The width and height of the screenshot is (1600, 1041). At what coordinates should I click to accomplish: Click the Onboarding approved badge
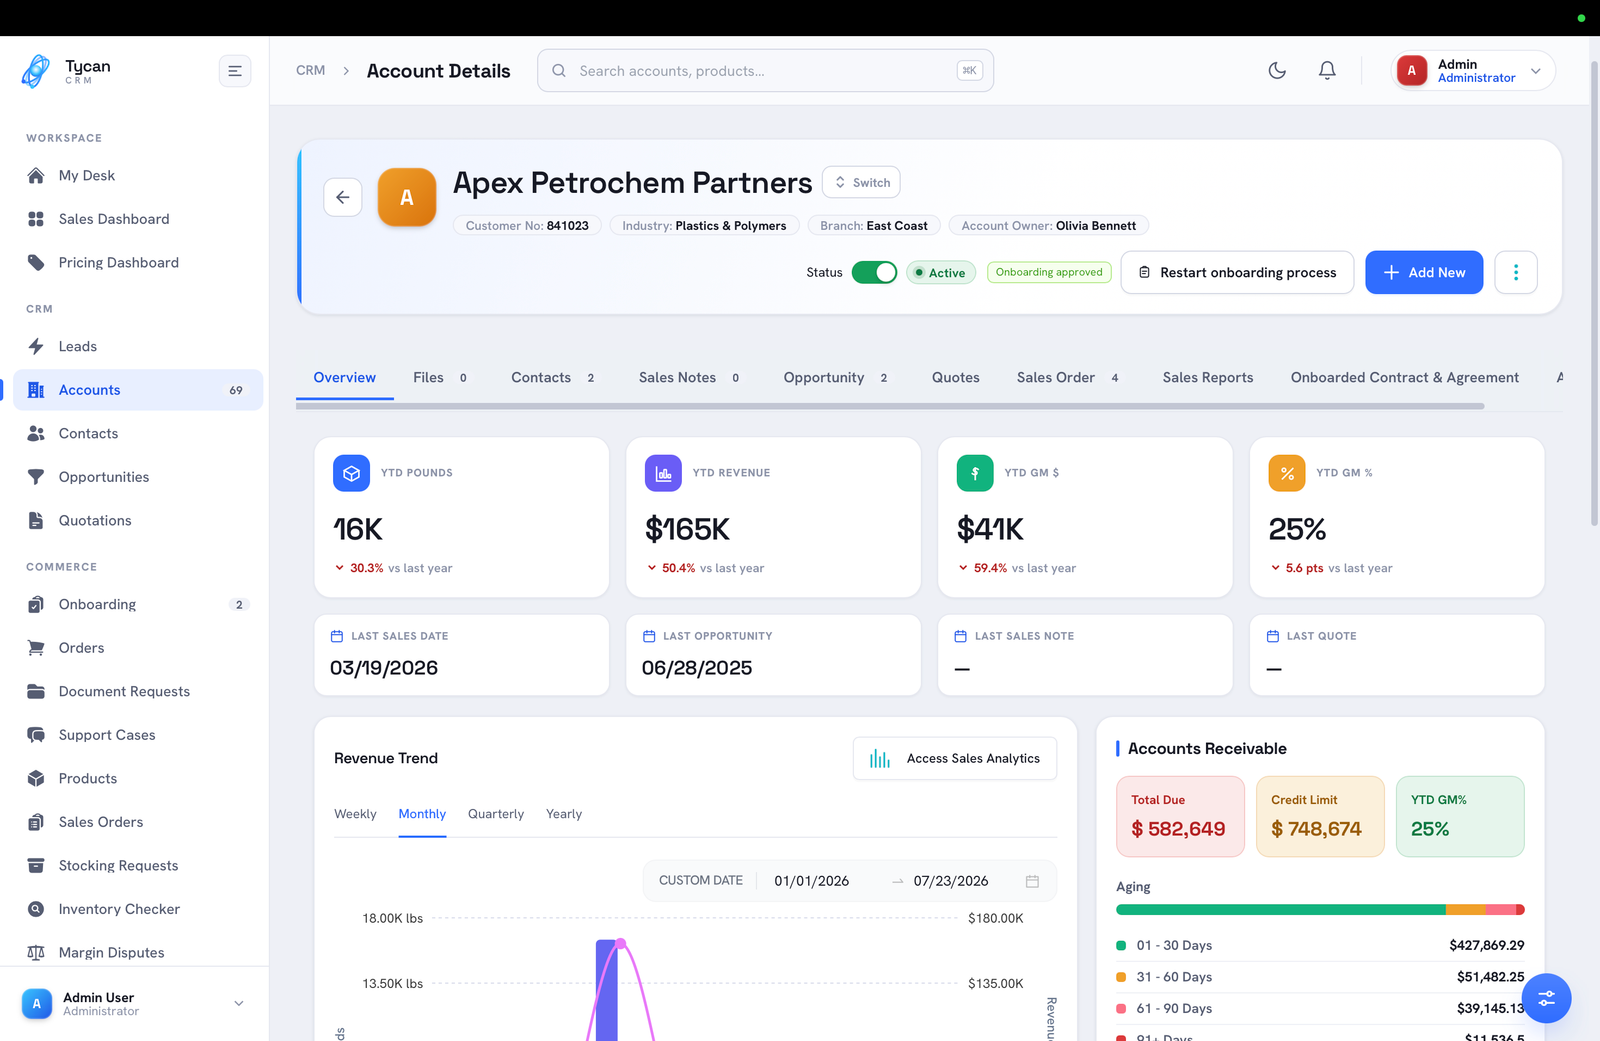1049,272
